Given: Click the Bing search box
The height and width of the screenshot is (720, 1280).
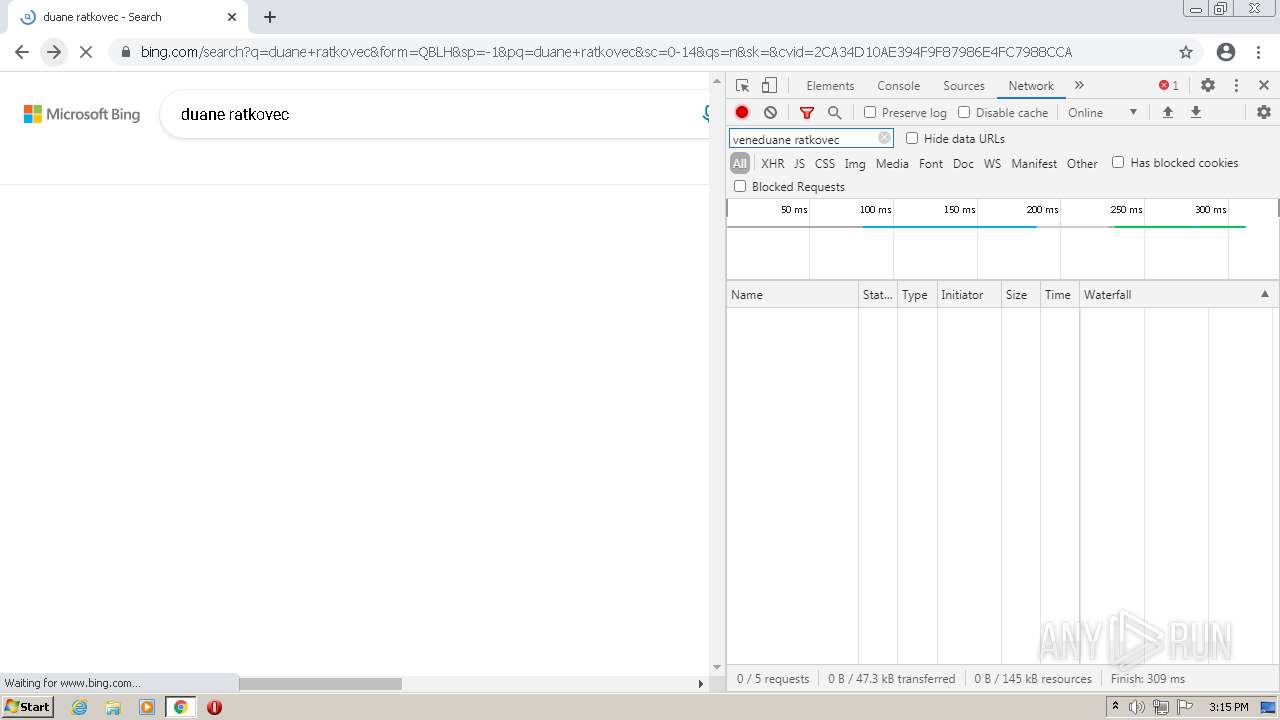Looking at the screenshot, I should point(435,114).
